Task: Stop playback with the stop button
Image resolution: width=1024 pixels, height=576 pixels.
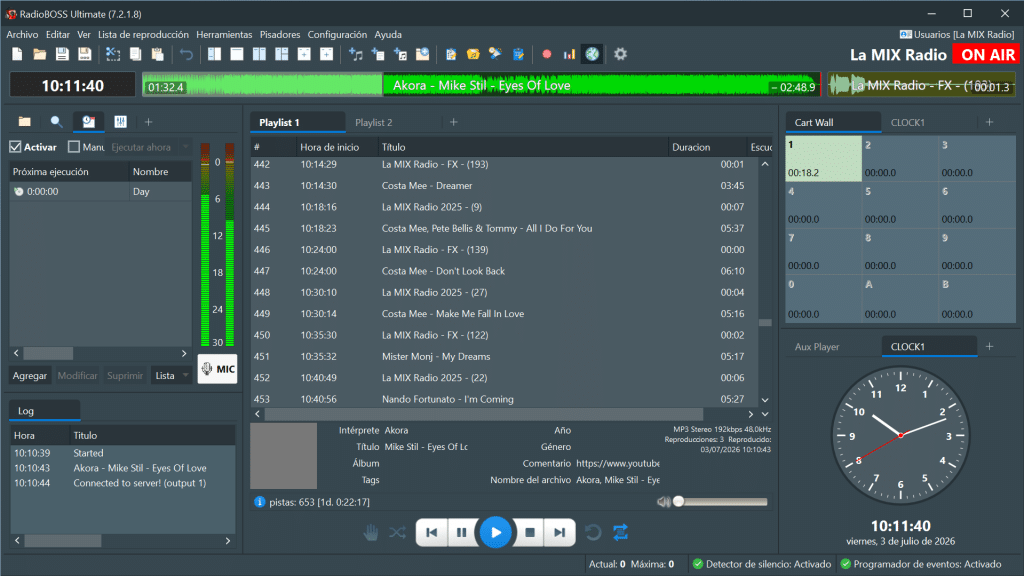Action: [530, 532]
